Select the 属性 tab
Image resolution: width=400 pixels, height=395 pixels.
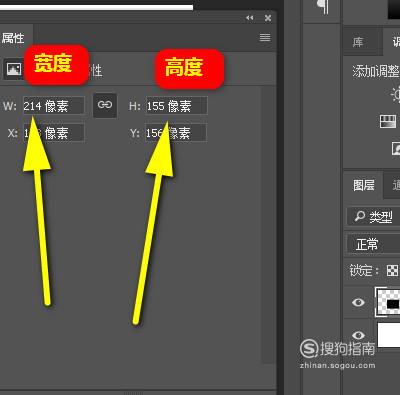tap(13, 38)
